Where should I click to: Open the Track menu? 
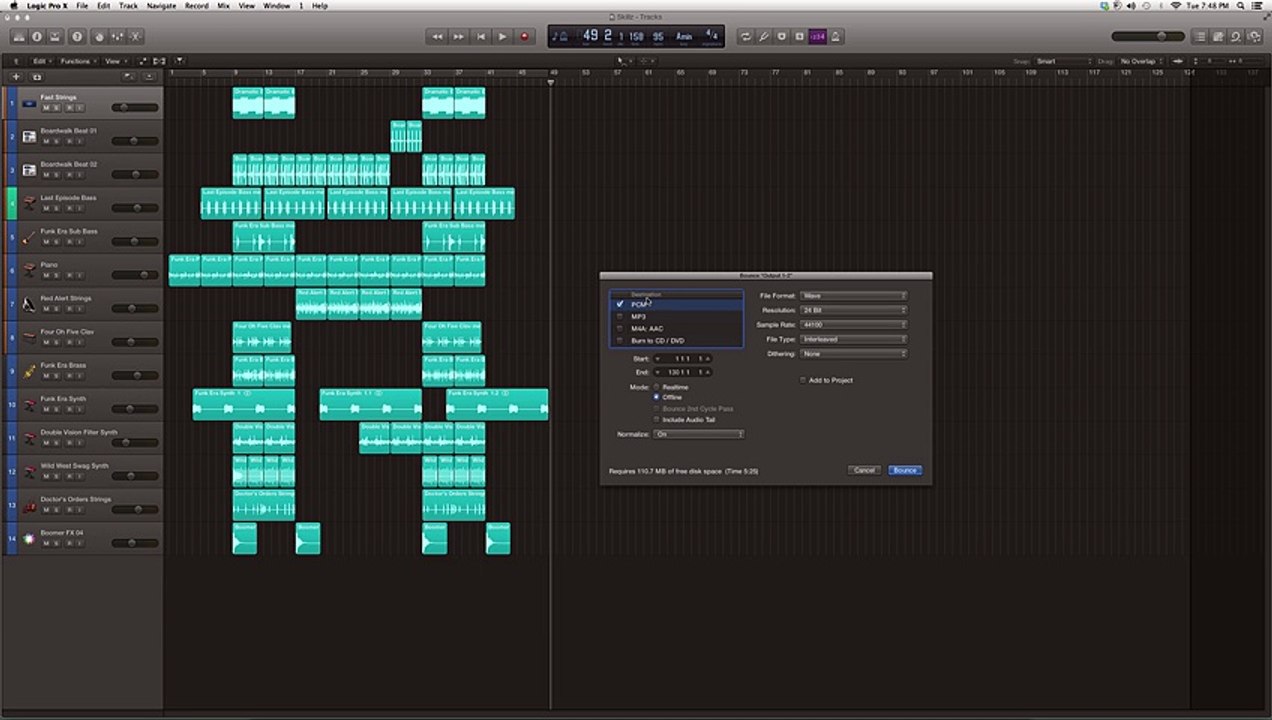[128, 6]
